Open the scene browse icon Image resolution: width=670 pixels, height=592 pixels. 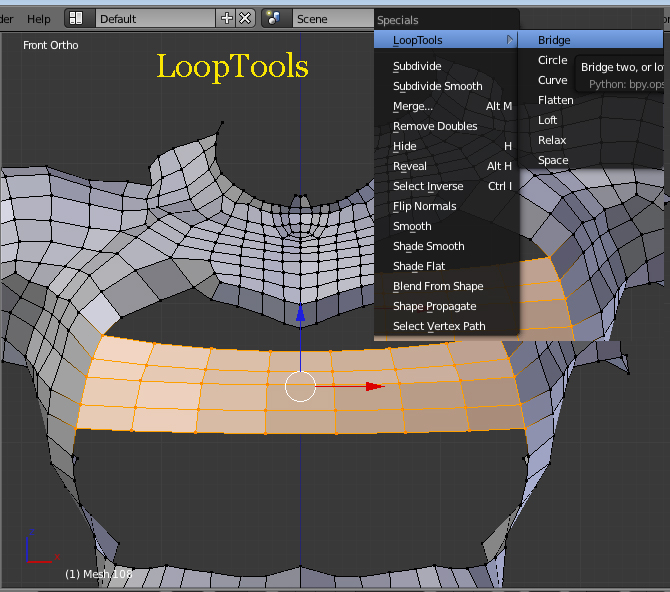(276, 18)
